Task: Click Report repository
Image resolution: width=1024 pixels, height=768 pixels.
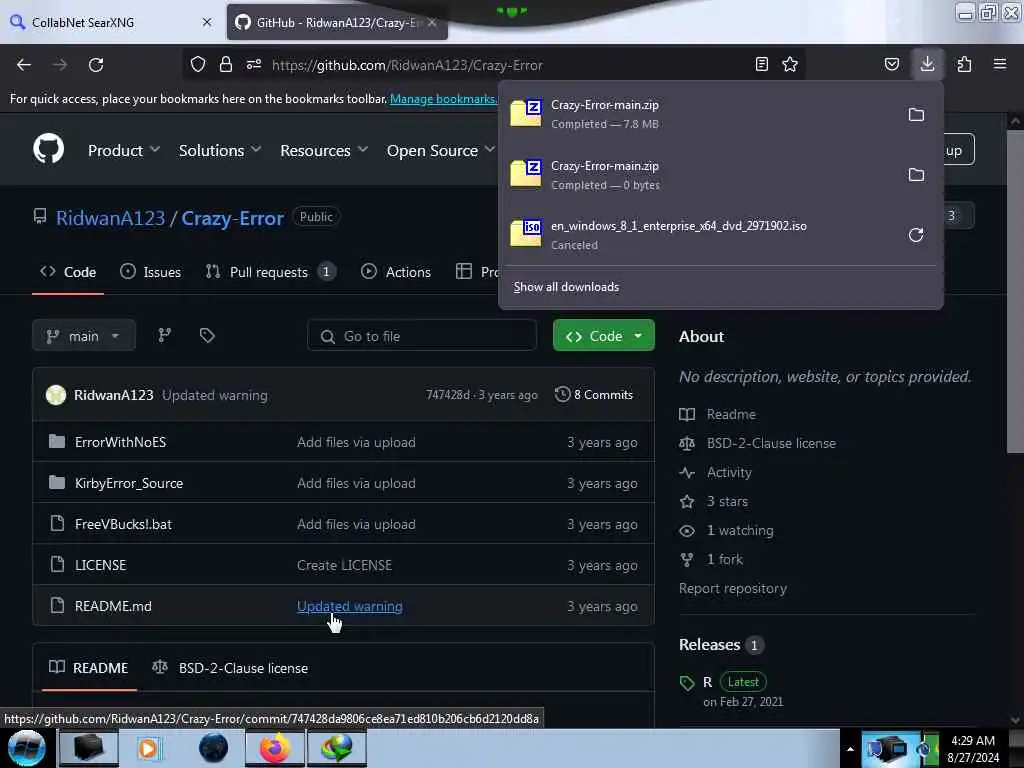Action: [x=733, y=588]
